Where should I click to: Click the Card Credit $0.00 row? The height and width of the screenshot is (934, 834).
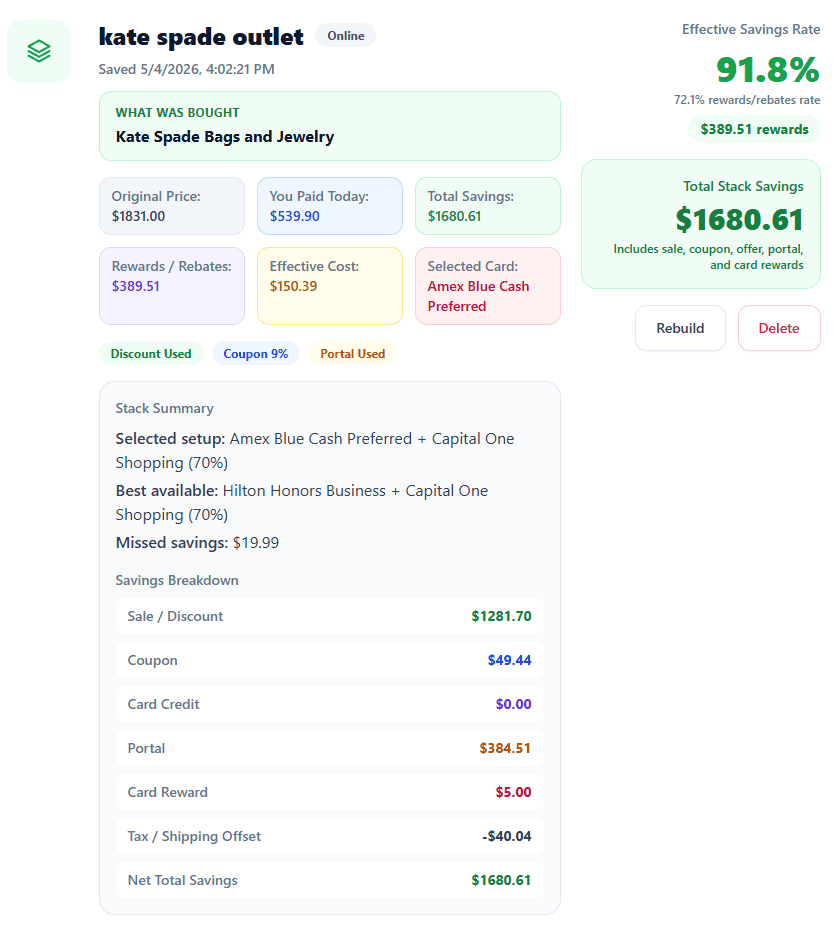pos(330,704)
